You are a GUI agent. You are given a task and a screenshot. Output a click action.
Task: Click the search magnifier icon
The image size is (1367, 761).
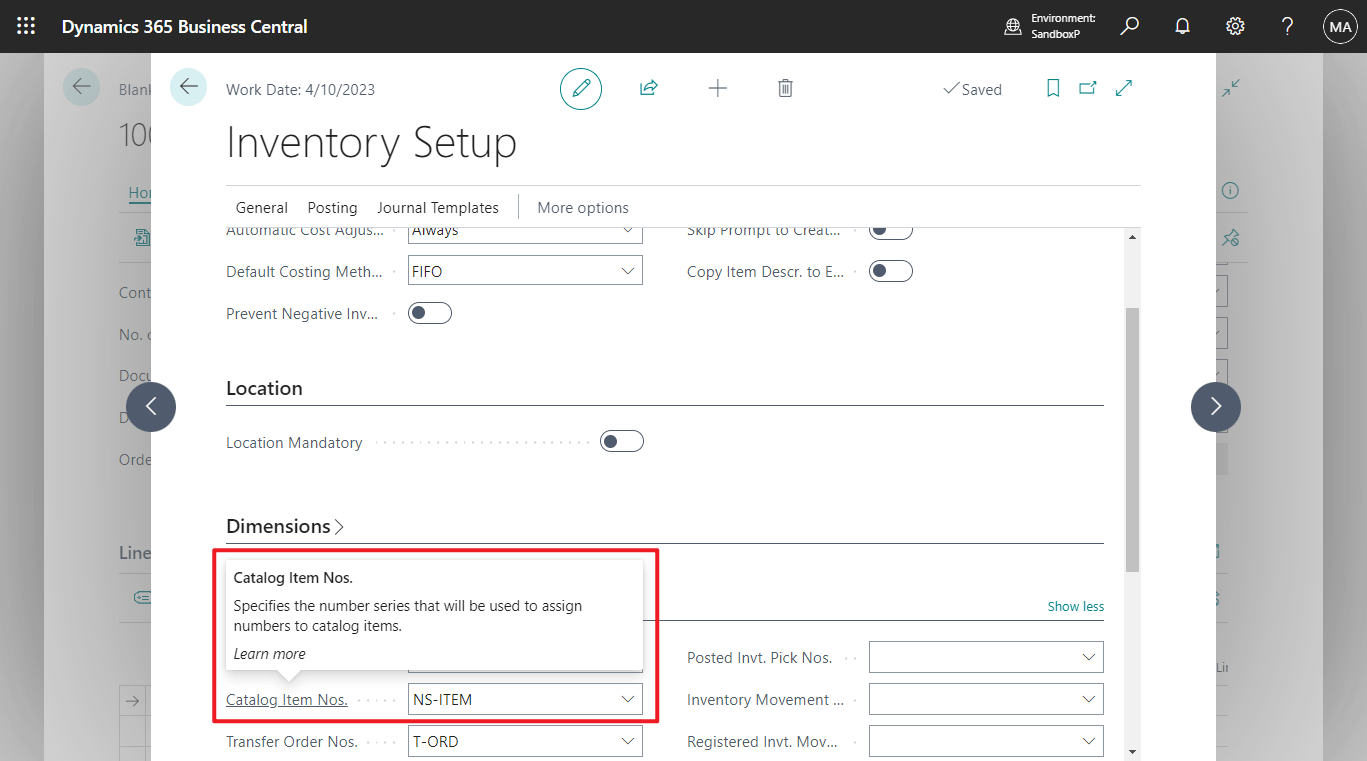pyautogui.click(x=1129, y=26)
